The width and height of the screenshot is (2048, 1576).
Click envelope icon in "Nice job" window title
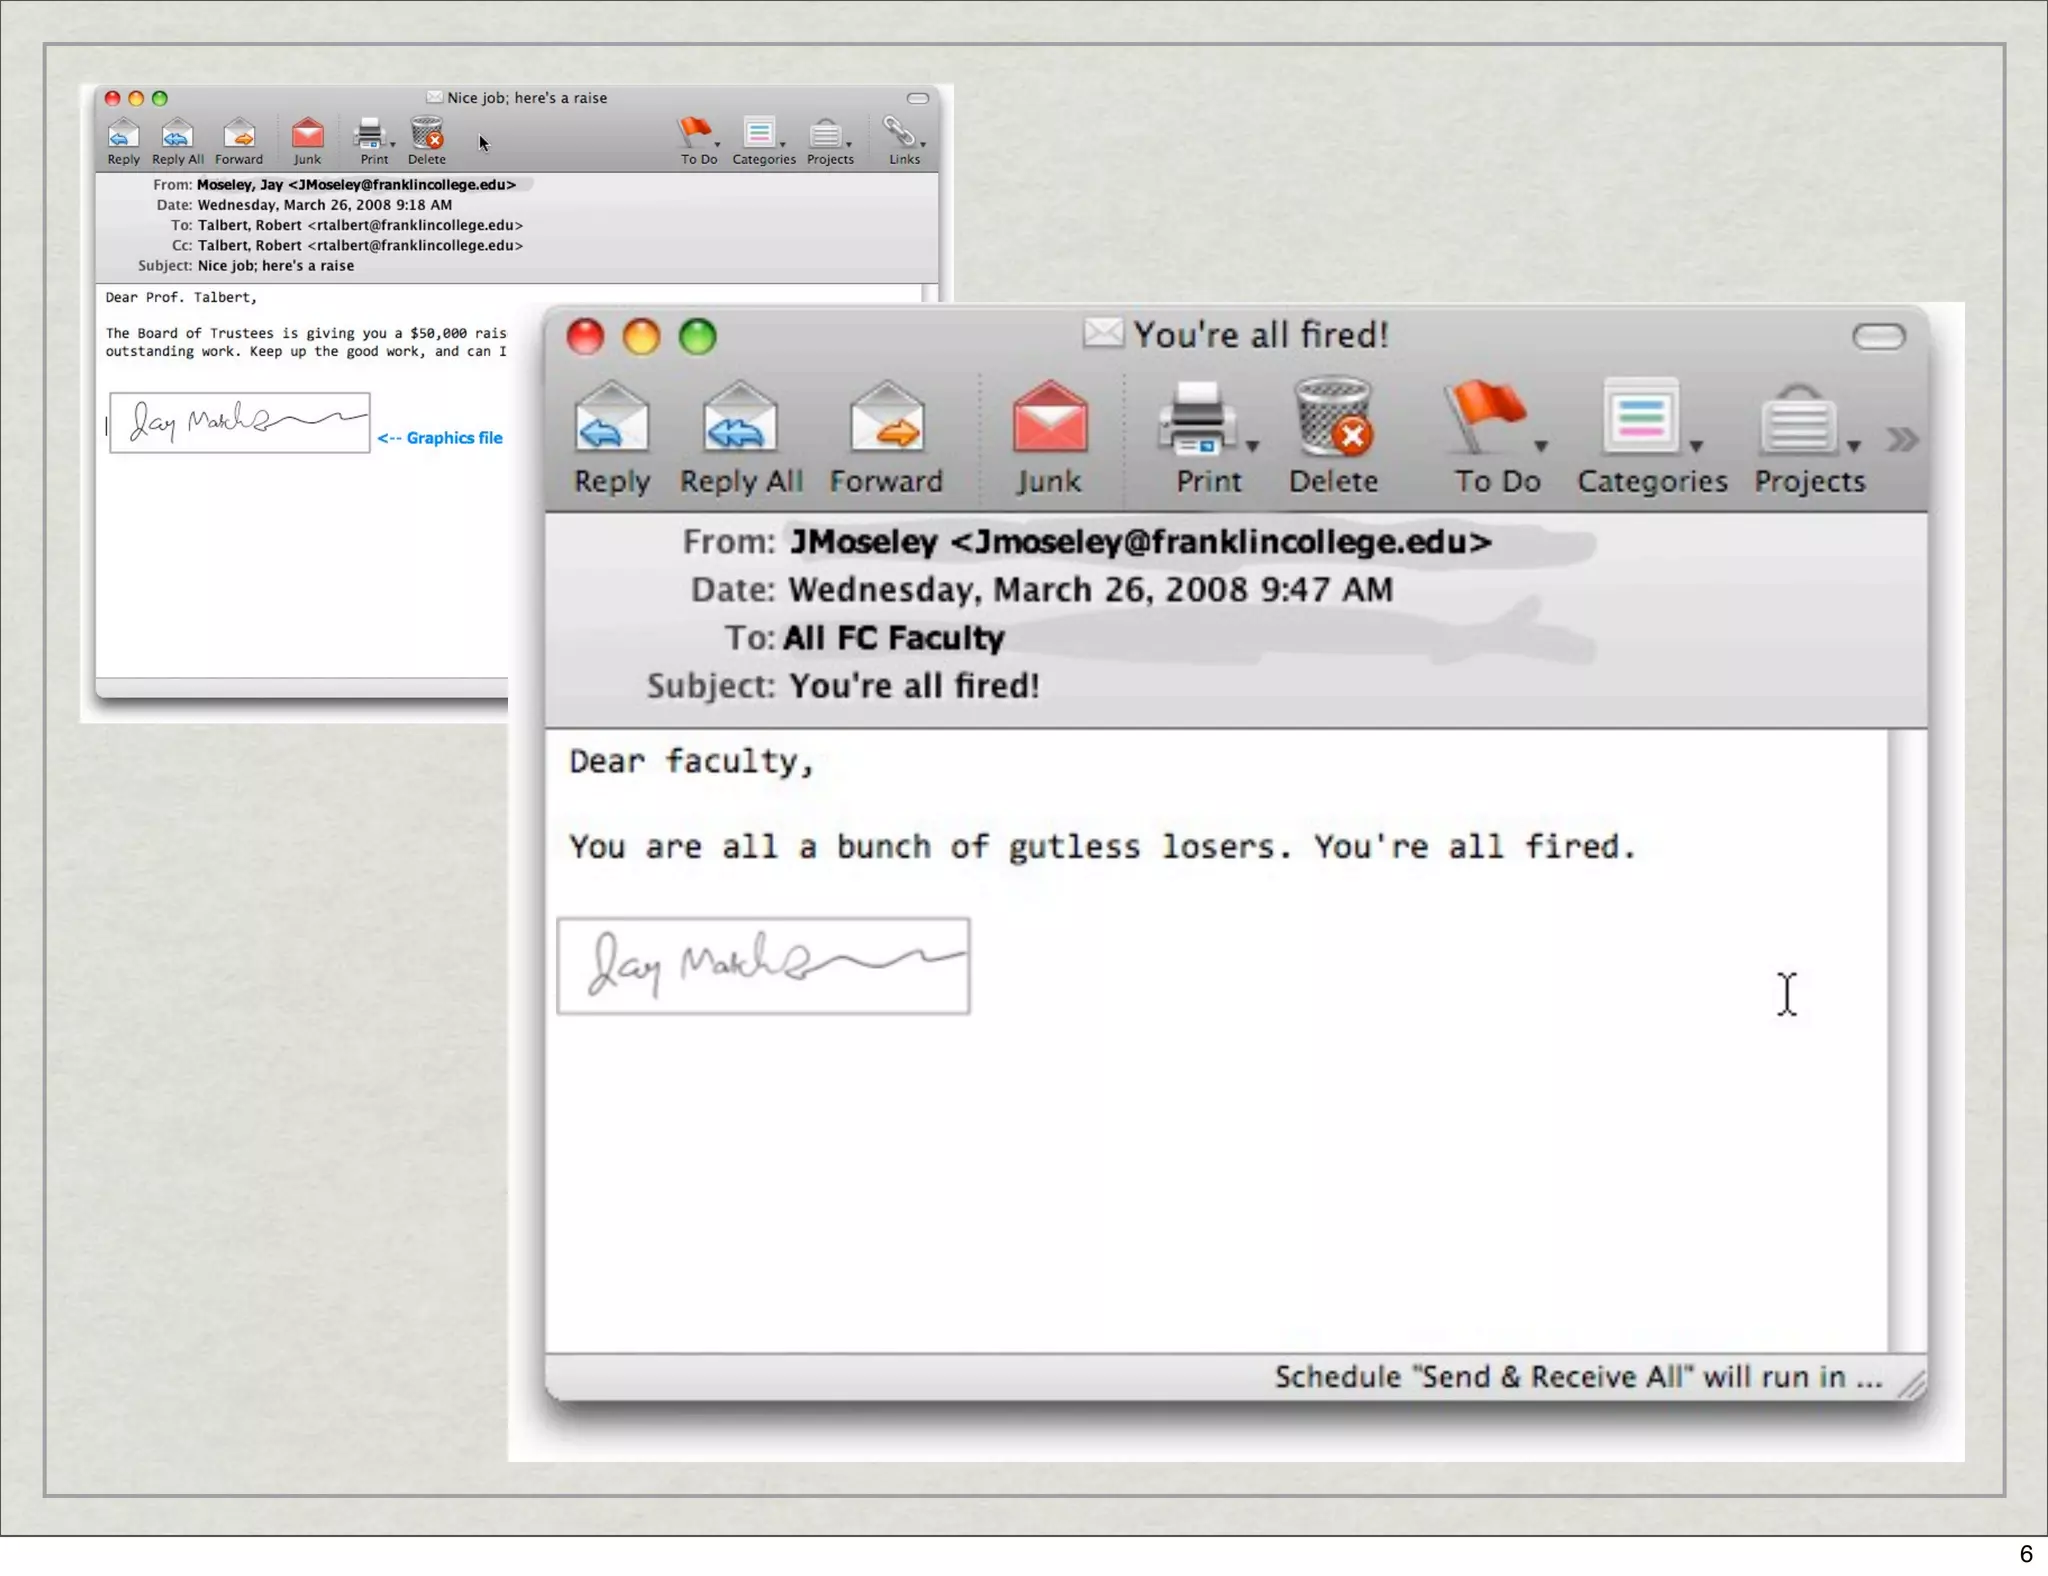(x=435, y=97)
